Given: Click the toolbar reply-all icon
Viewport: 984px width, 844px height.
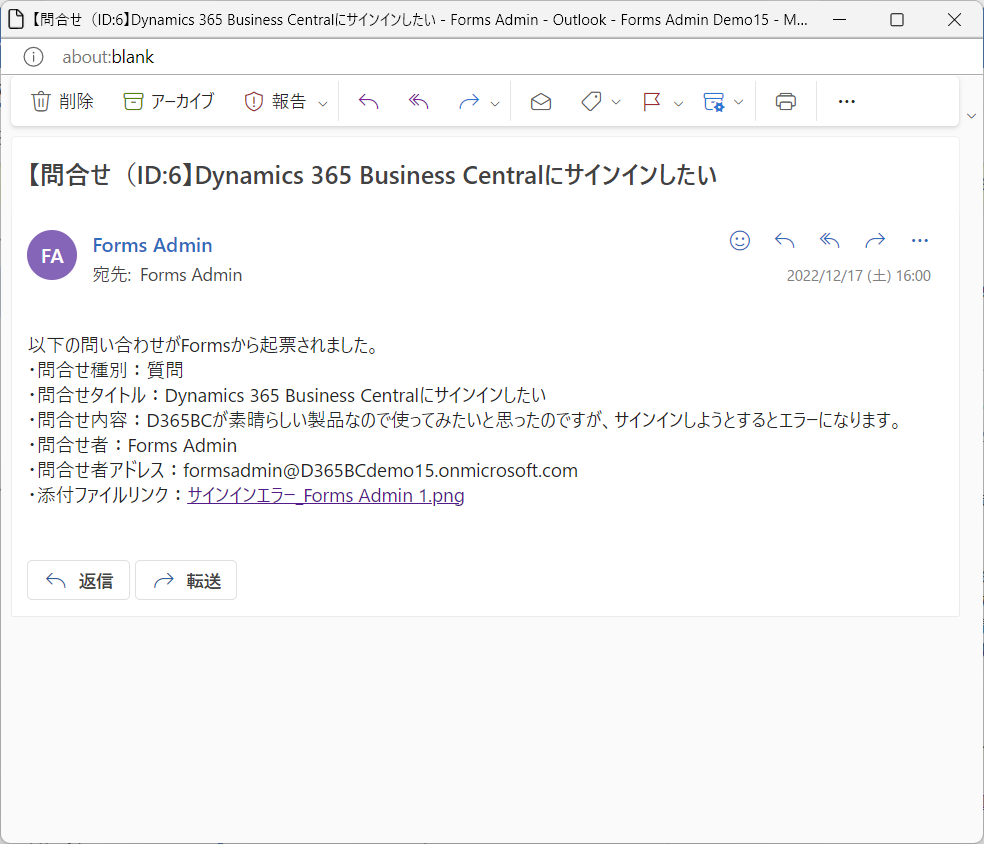Looking at the screenshot, I should click(x=419, y=102).
